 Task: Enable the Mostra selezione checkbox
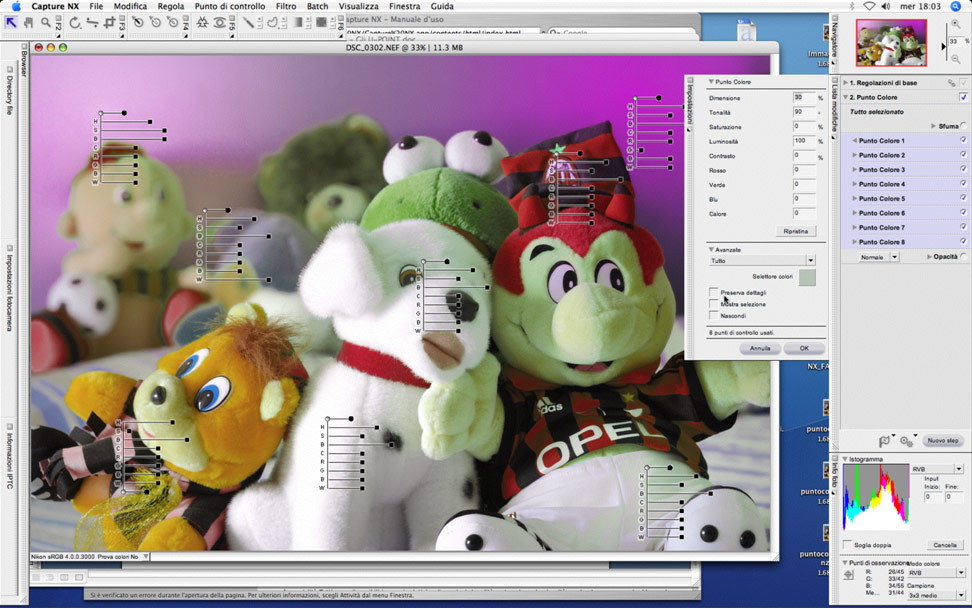[714, 304]
